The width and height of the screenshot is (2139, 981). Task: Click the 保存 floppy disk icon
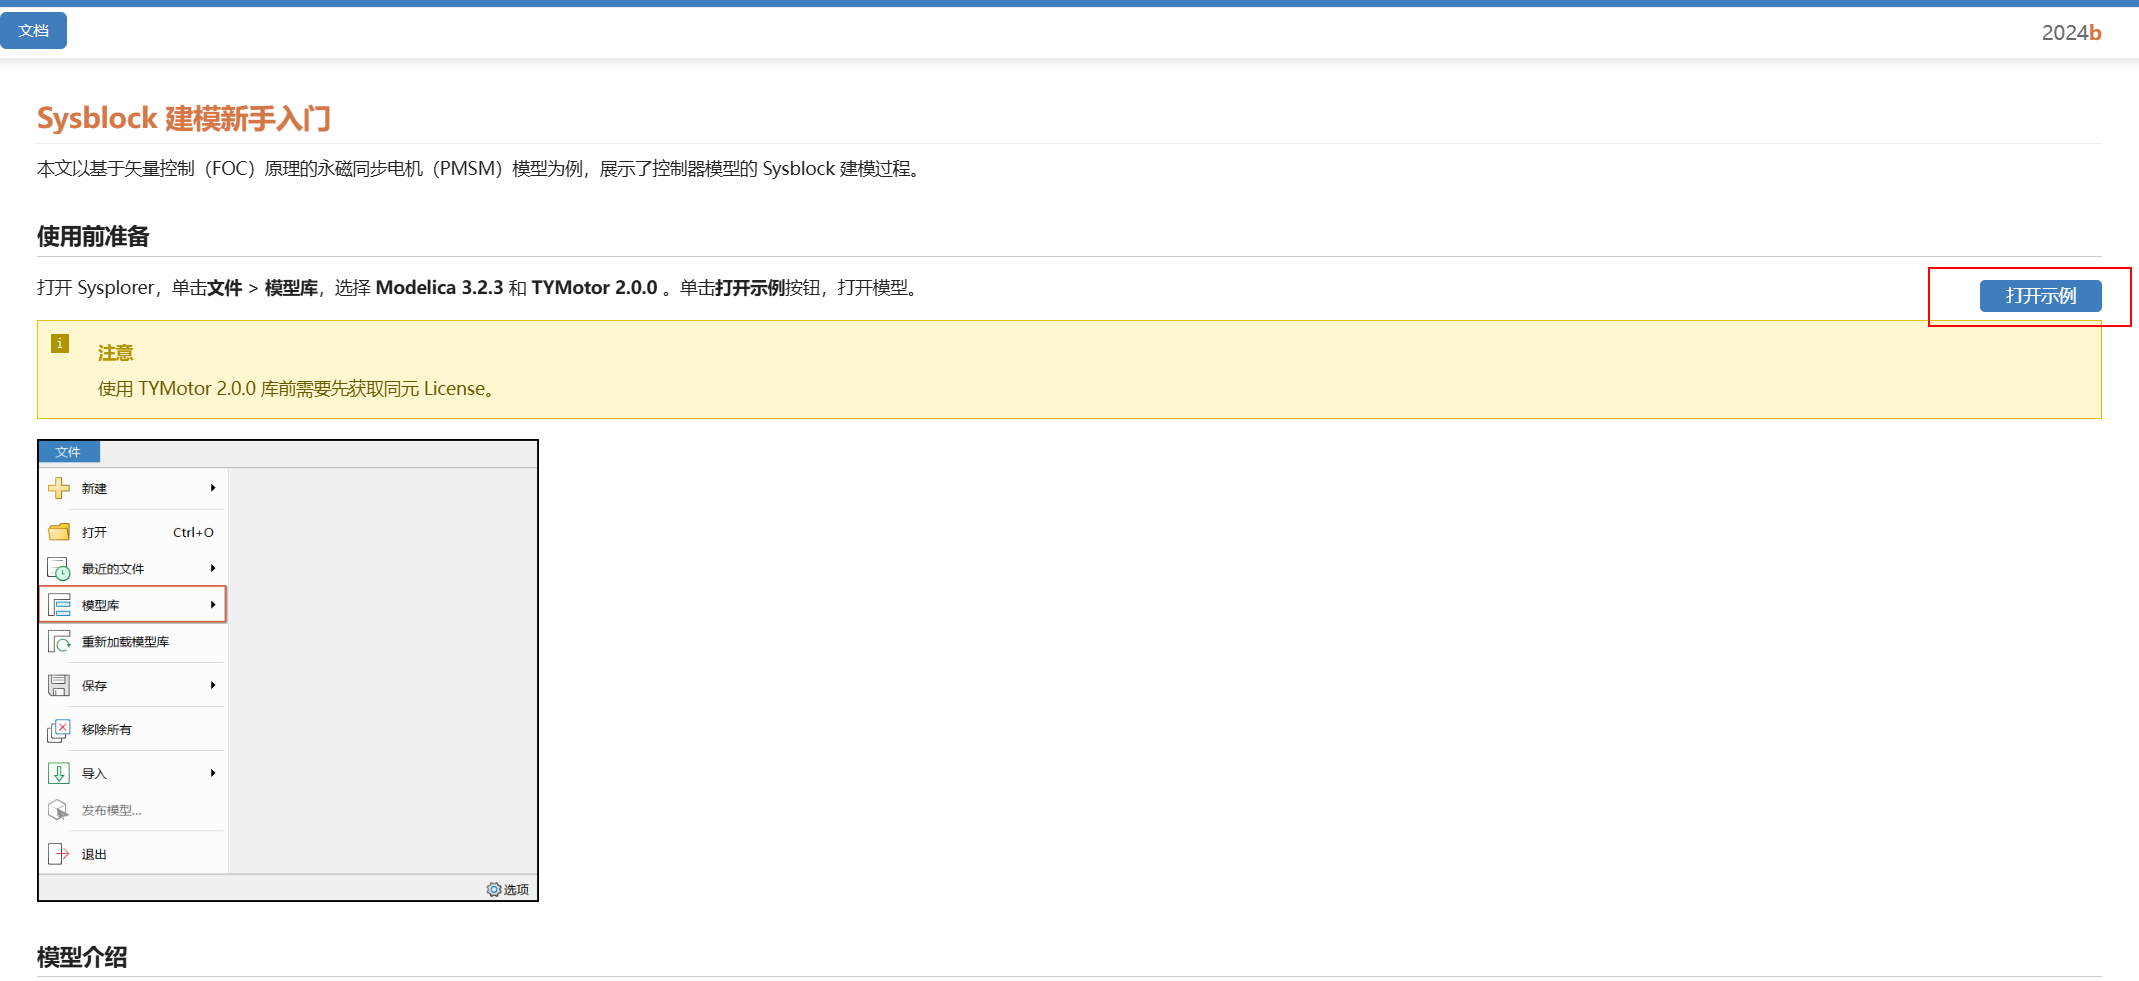tap(59, 685)
